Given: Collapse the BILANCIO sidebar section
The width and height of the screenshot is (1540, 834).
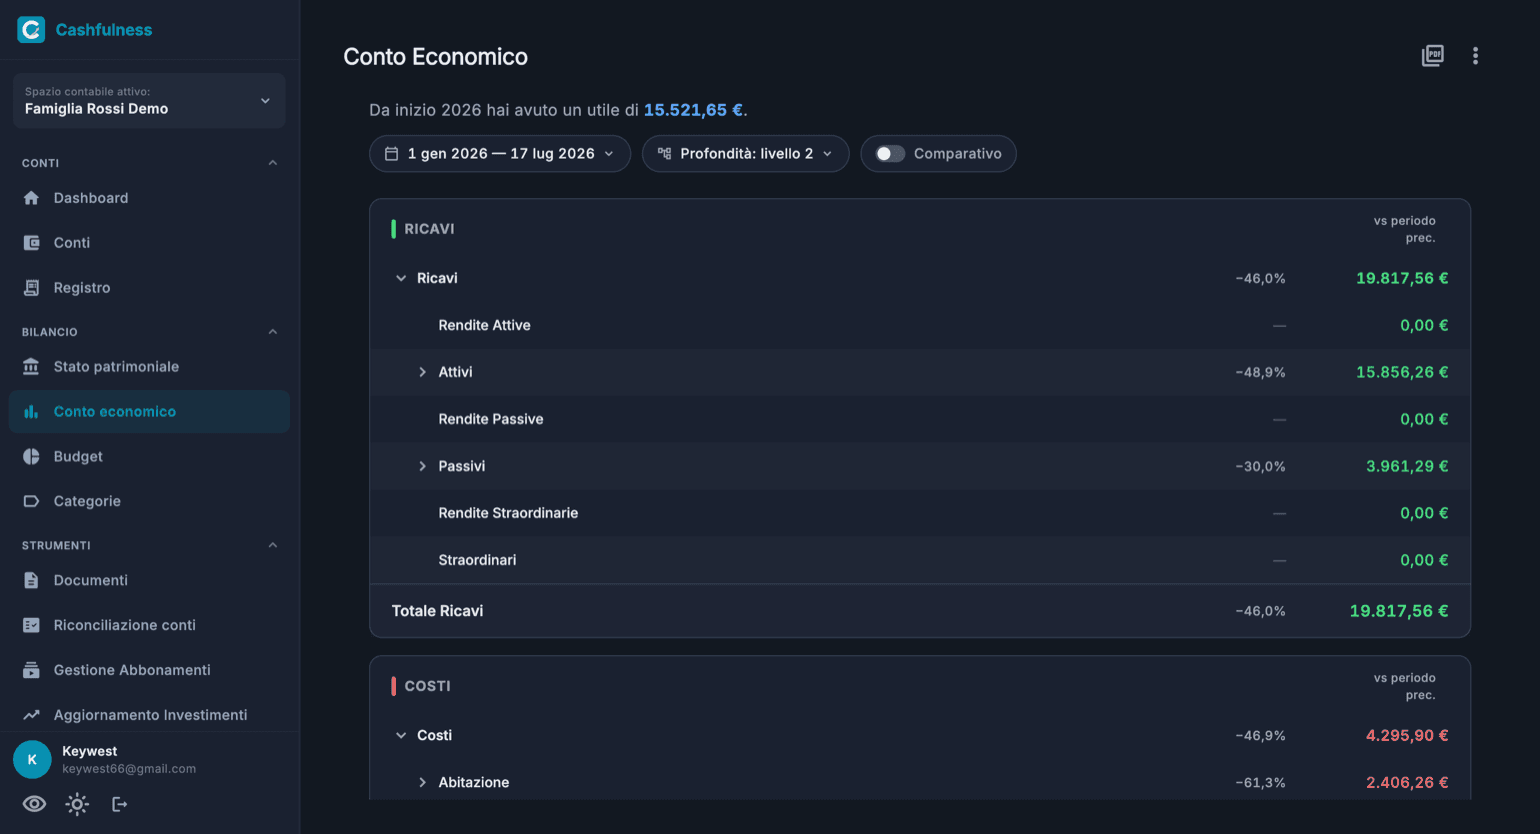Looking at the screenshot, I should 273,332.
